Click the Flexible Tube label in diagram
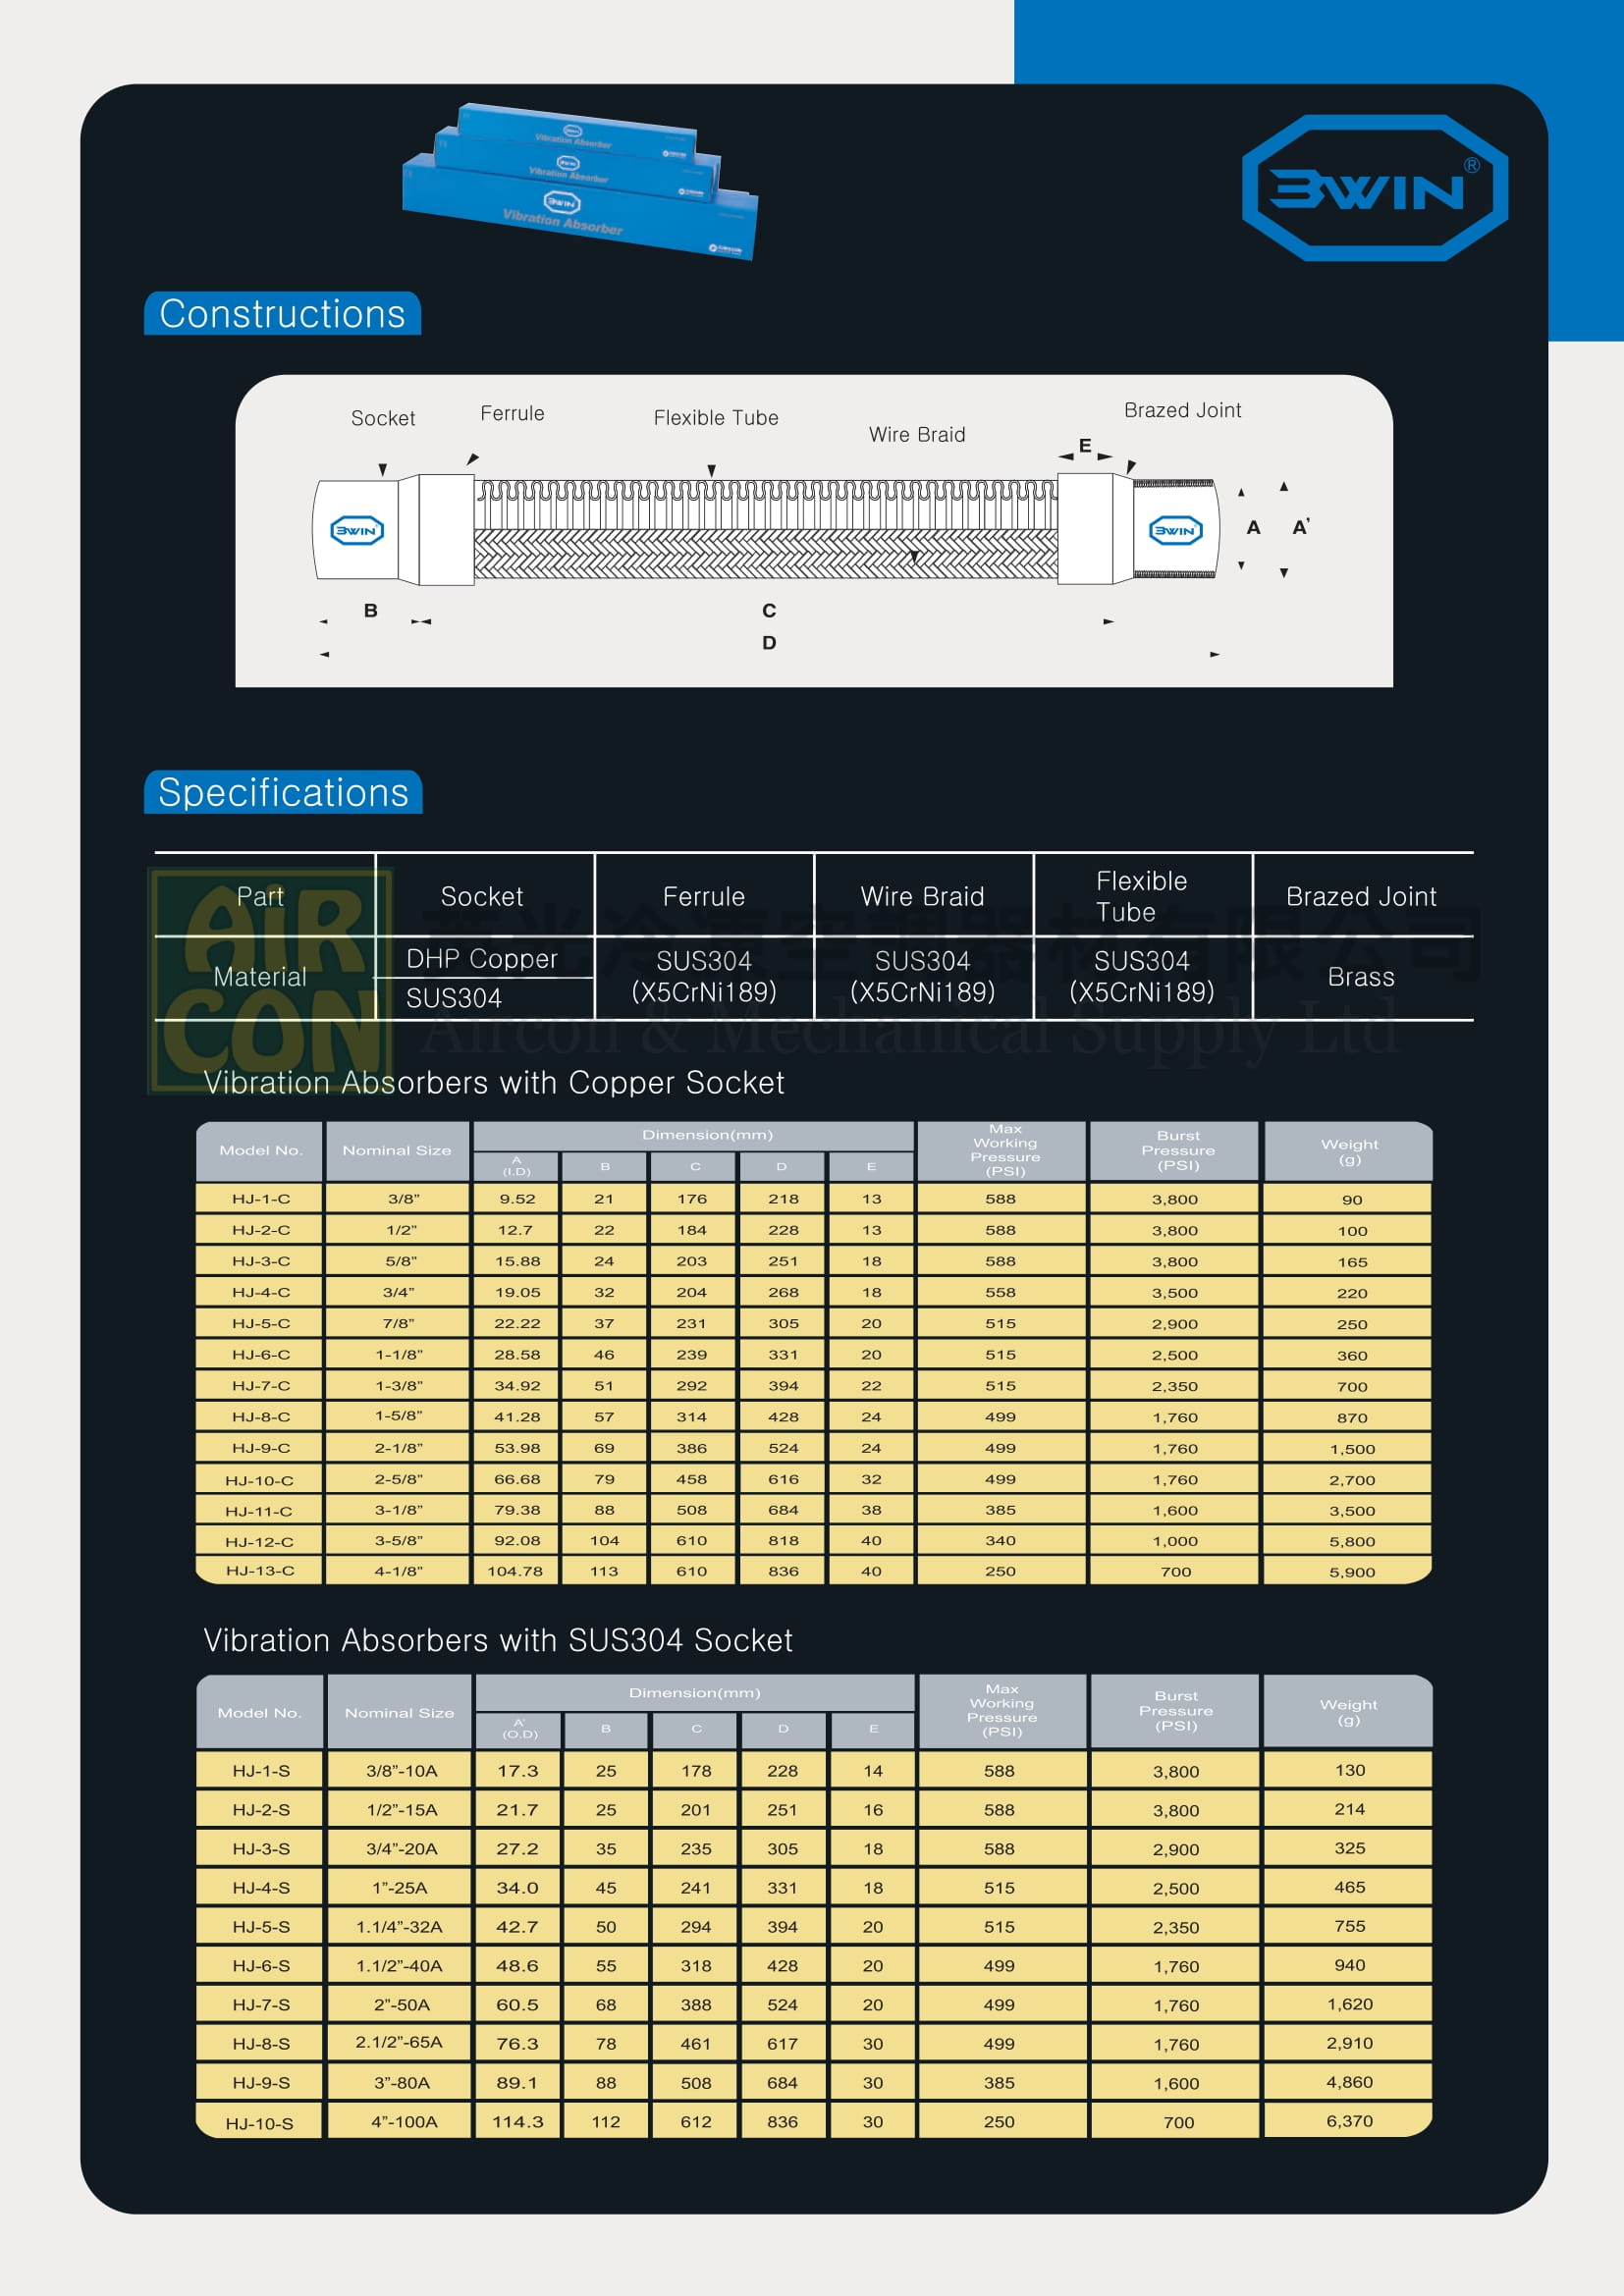 (x=716, y=418)
